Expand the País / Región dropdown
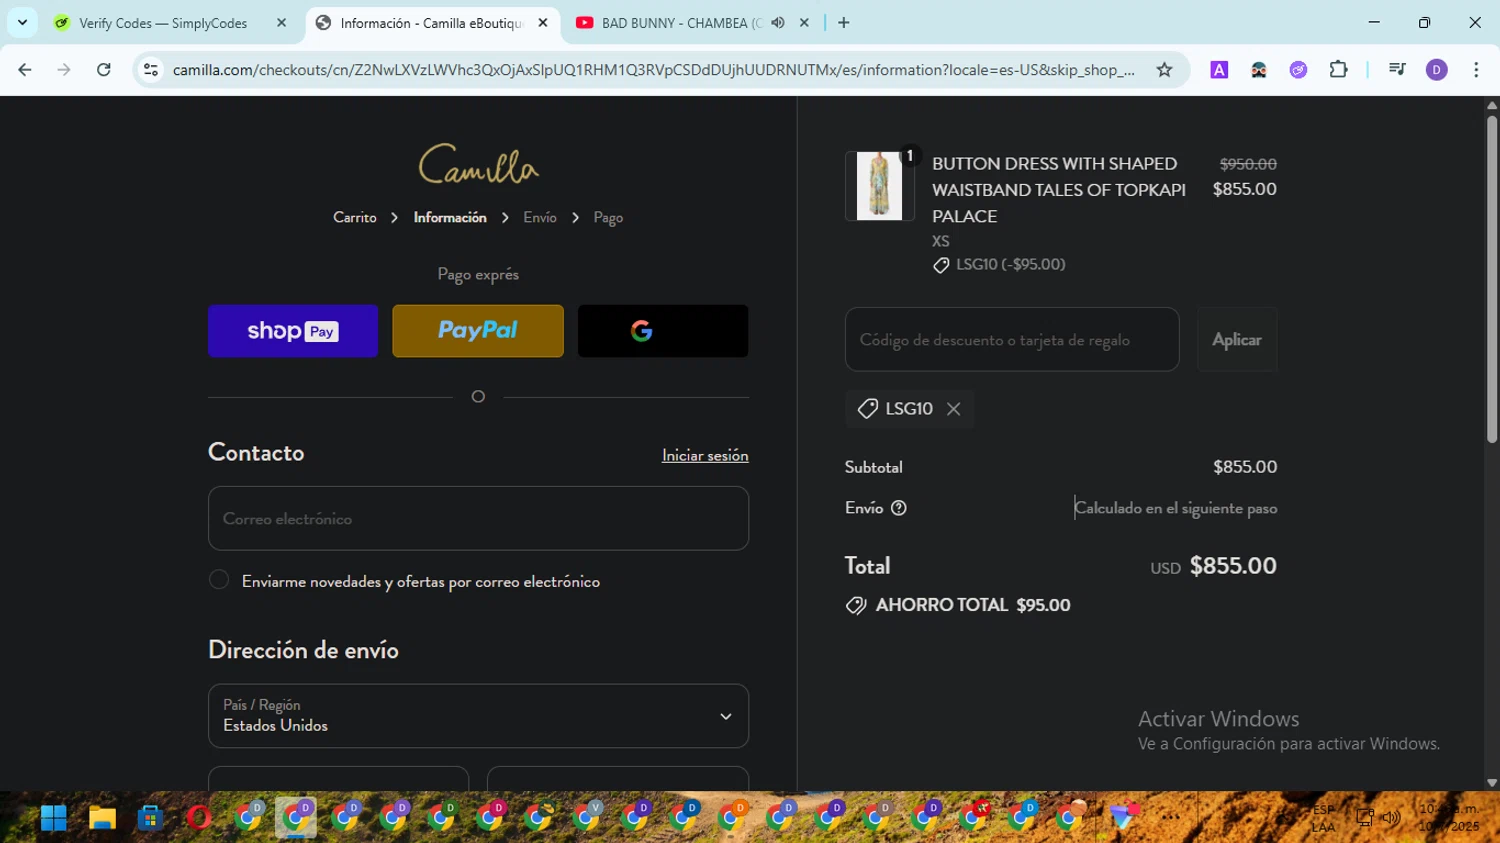 pyautogui.click(x=478, y=716)
